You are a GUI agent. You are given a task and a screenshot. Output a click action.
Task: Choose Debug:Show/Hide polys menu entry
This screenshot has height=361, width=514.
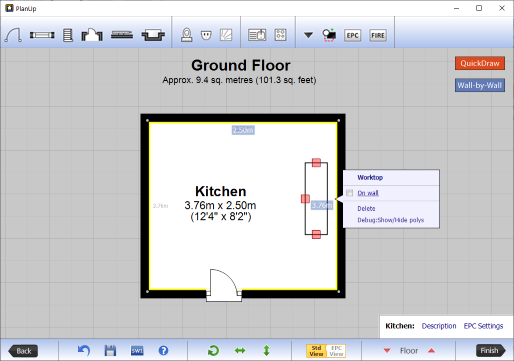[391, 220]
